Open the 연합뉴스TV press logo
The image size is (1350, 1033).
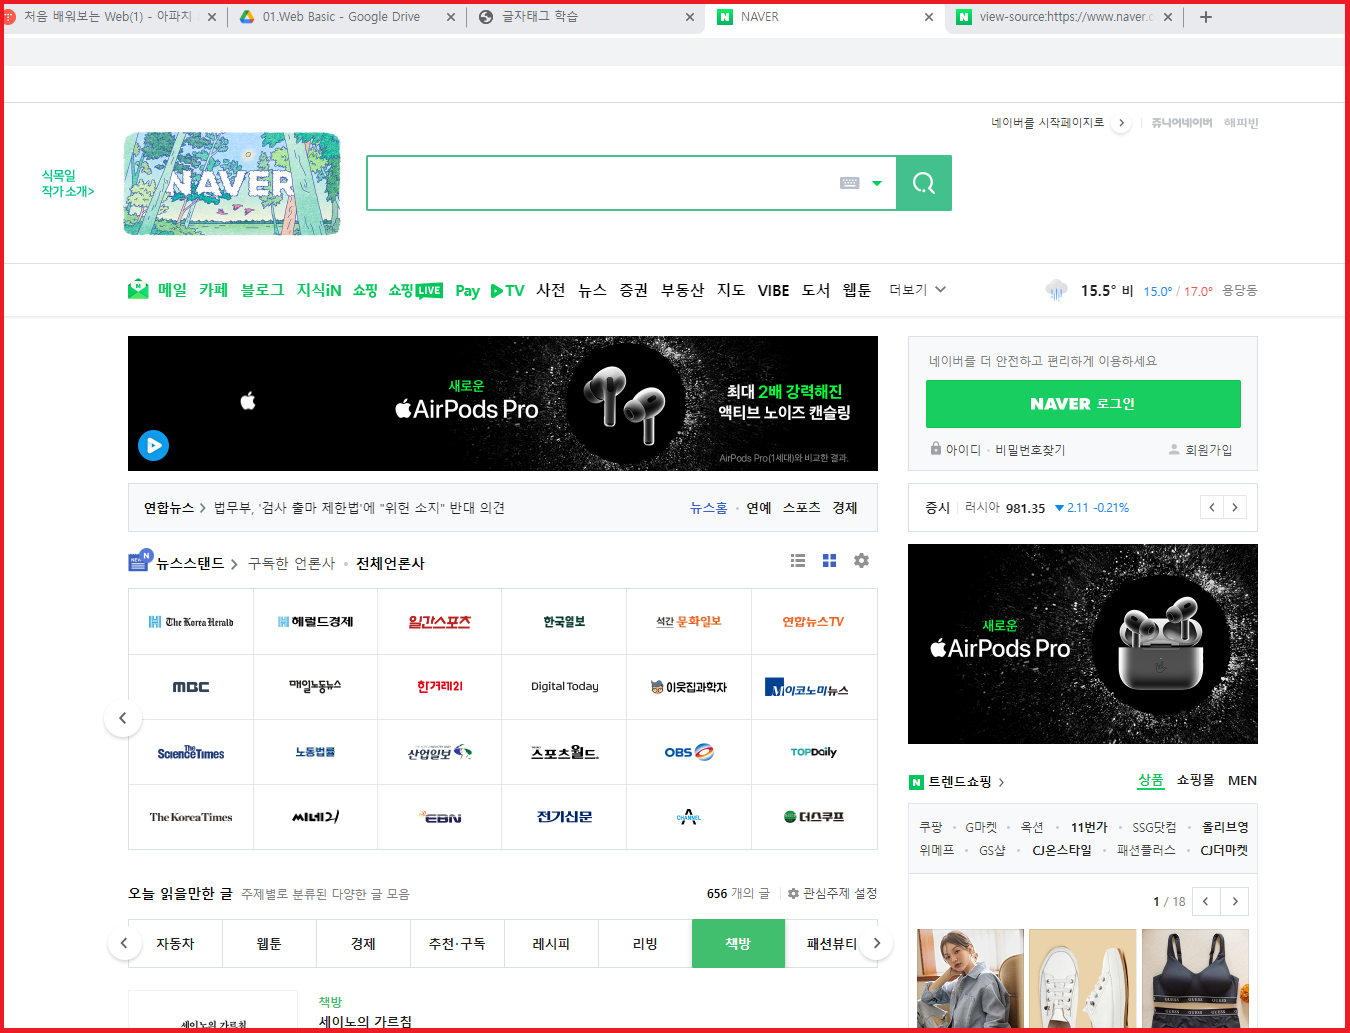pyautogui.click(x=814, y=622)
